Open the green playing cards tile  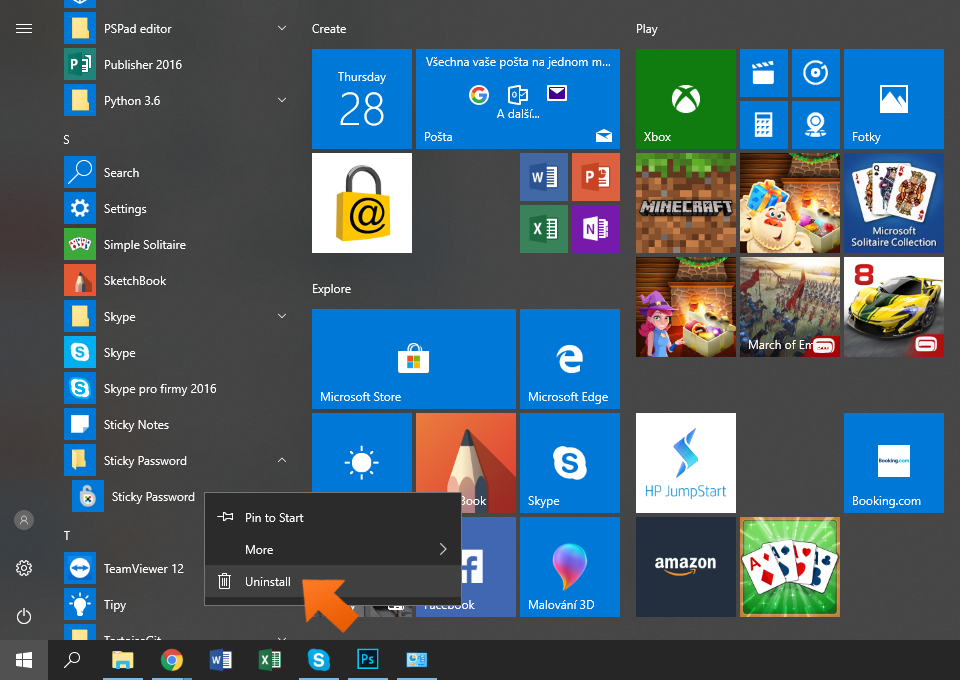790,567
